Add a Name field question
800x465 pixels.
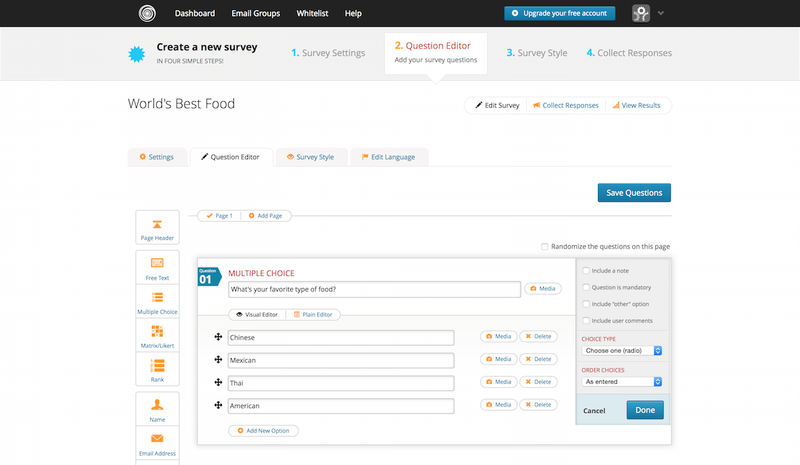[x=156, y=410]
